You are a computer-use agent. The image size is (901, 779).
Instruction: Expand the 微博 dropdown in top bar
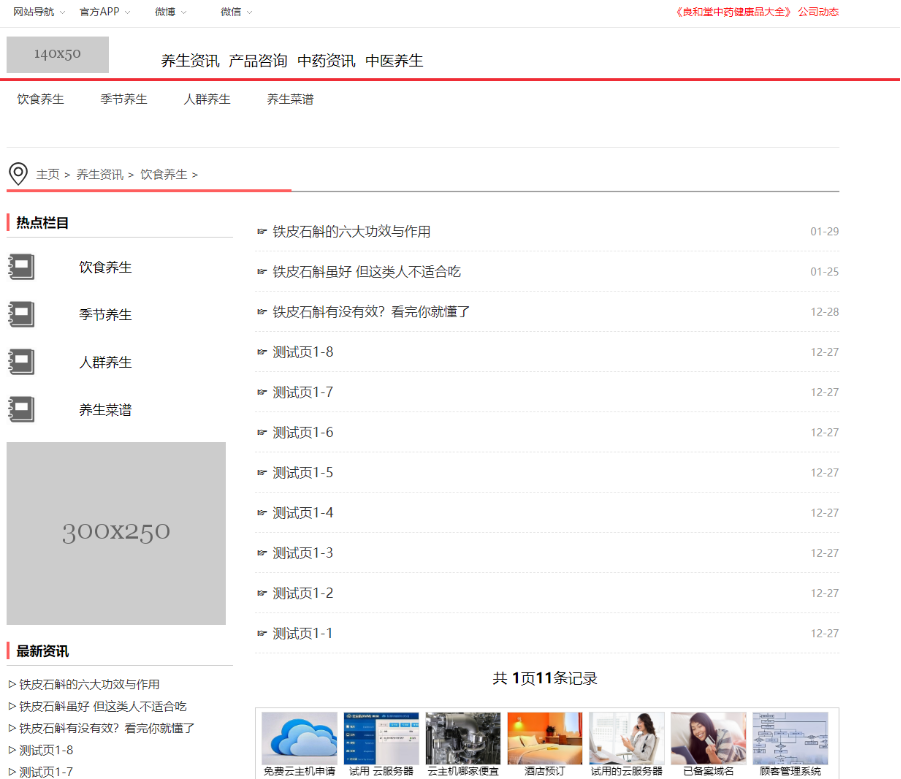170,12
